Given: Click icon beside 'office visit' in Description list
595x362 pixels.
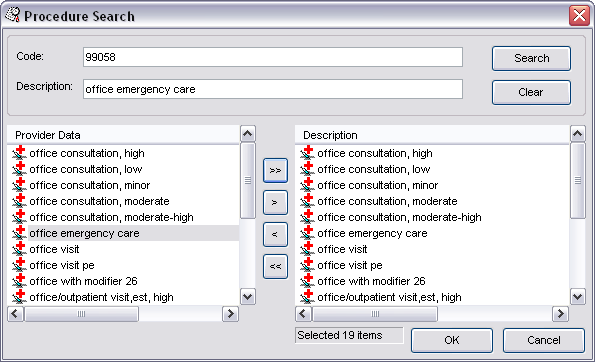Looking at the screenshot, I should [307, 249].
